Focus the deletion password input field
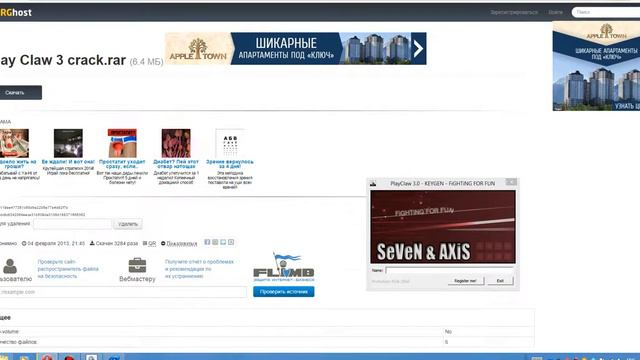 pos(72,224)
